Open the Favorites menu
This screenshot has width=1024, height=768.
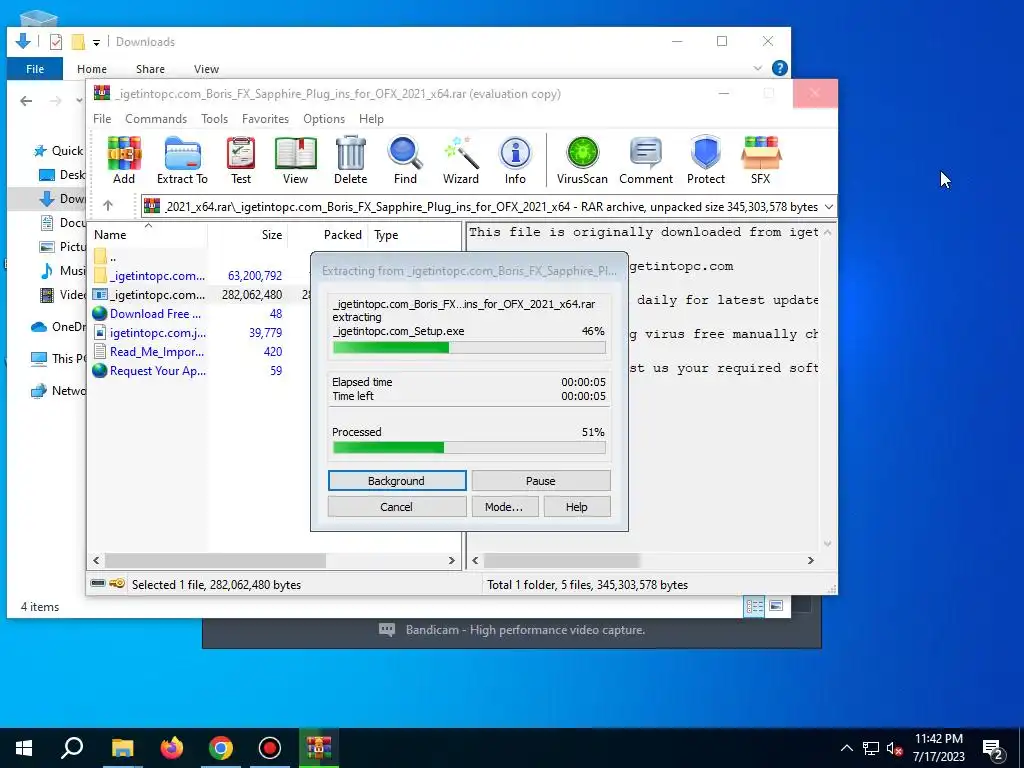click(265, 119)
